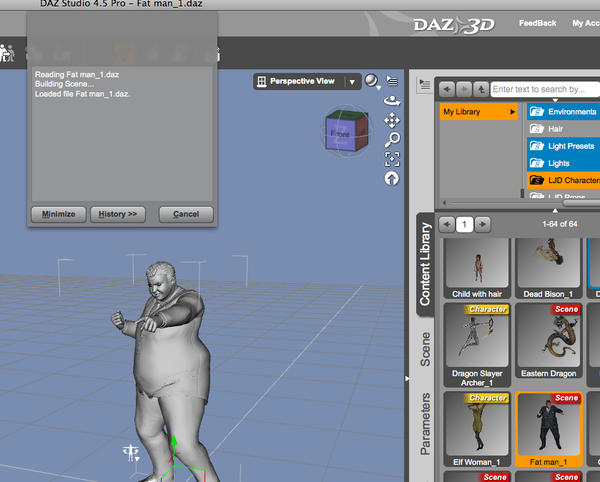This screenshot has height=482, width=600.
Task: Click History >> in the loading dialog
Action: [118, 214]
